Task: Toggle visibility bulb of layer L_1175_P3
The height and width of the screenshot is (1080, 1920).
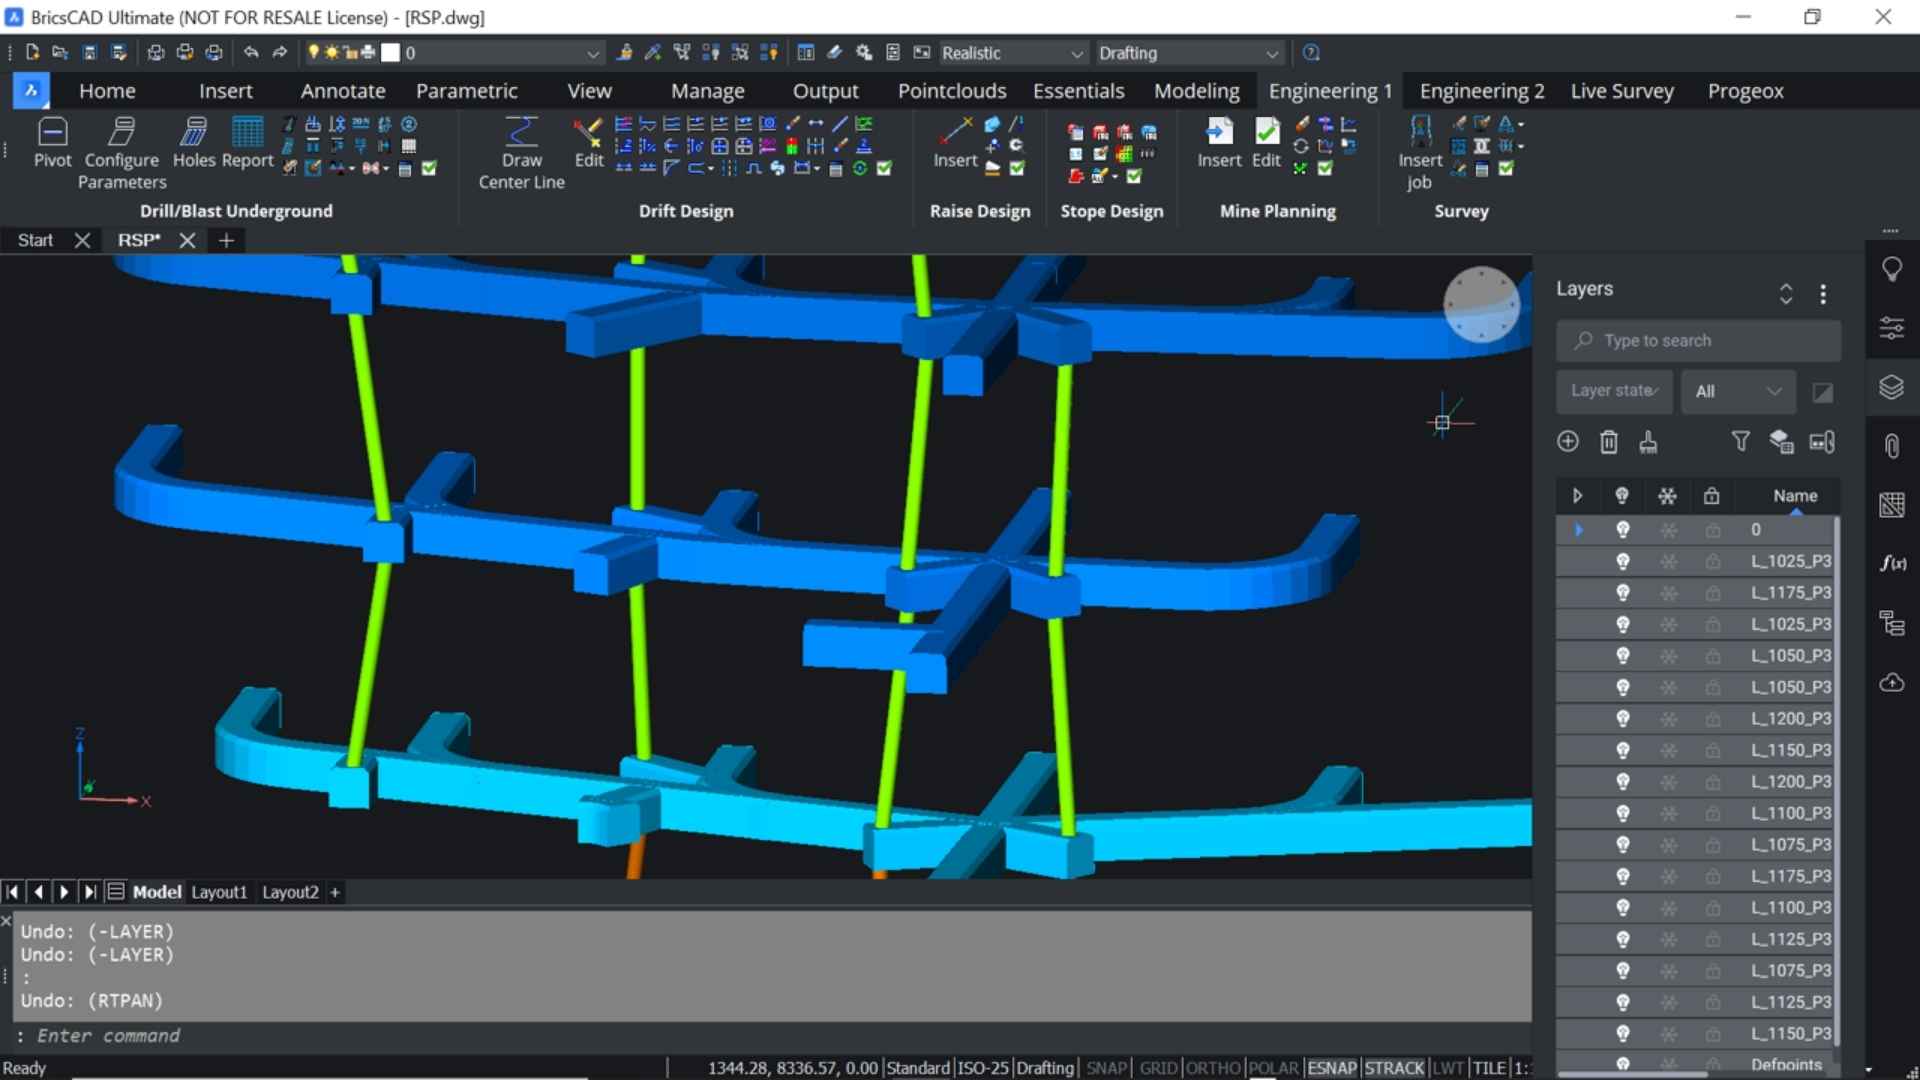Action: click(1623, 593)
